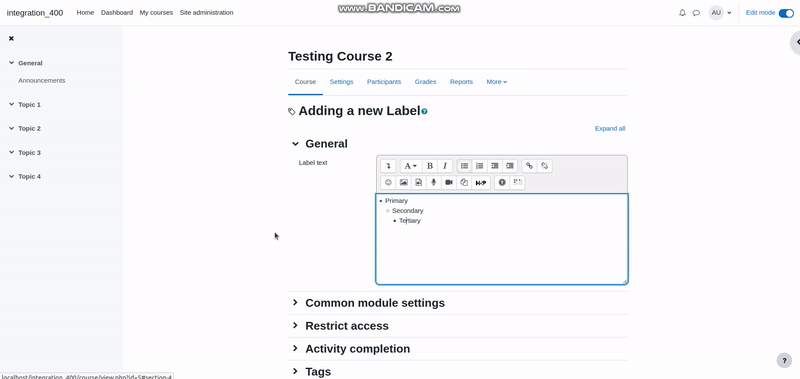Switch to the Grades tab
Screen dimensions: 800x379
(425, 82)
